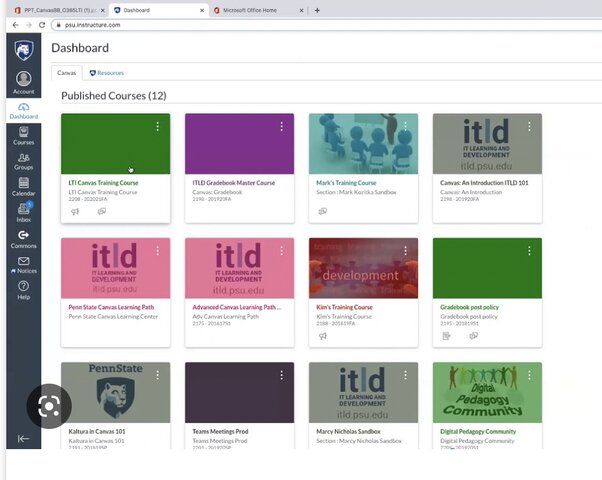602x480 pixels.
Task: Open discussions icon on Mark's Training Course card
Action: click(x=322, y=211)
